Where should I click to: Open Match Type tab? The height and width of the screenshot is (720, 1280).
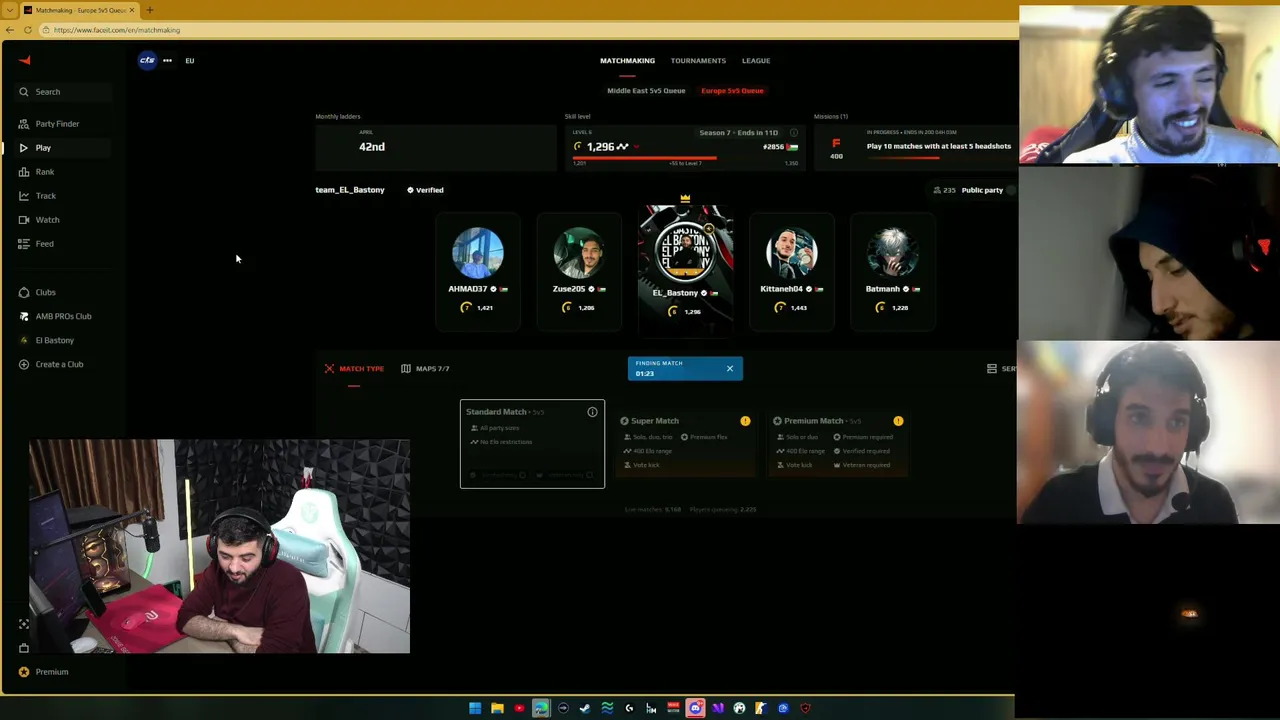(354, 369)
